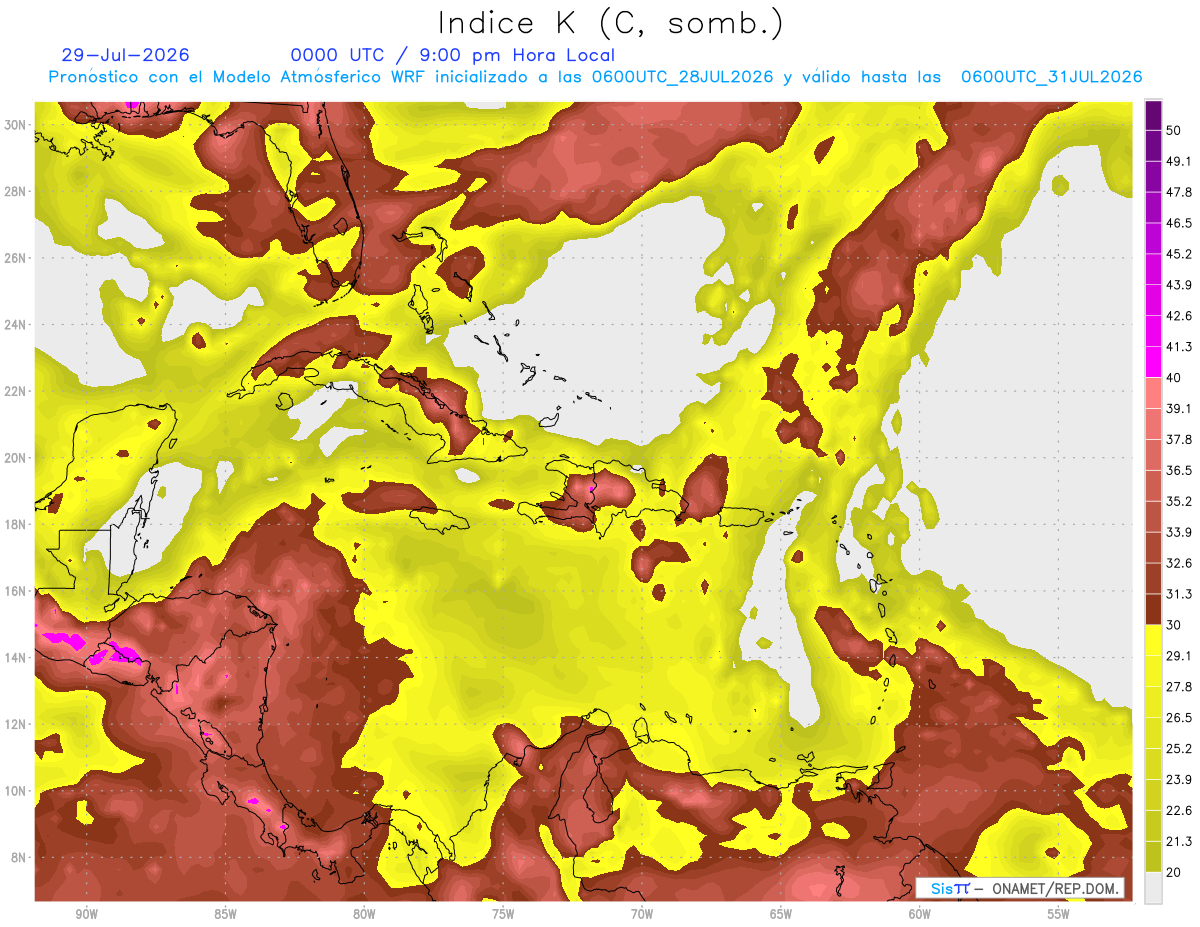Click the colorbar label "33.9"
This screenshot has width=1200, height=927.
1178,532
